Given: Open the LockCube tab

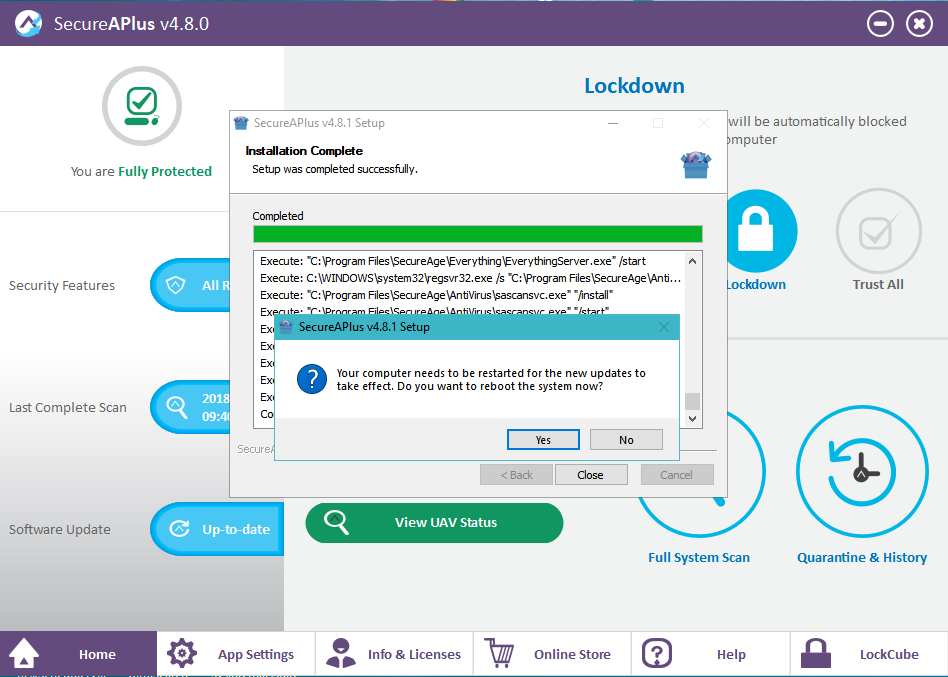Looking at the screenshot, I should [x=869, y=654].
